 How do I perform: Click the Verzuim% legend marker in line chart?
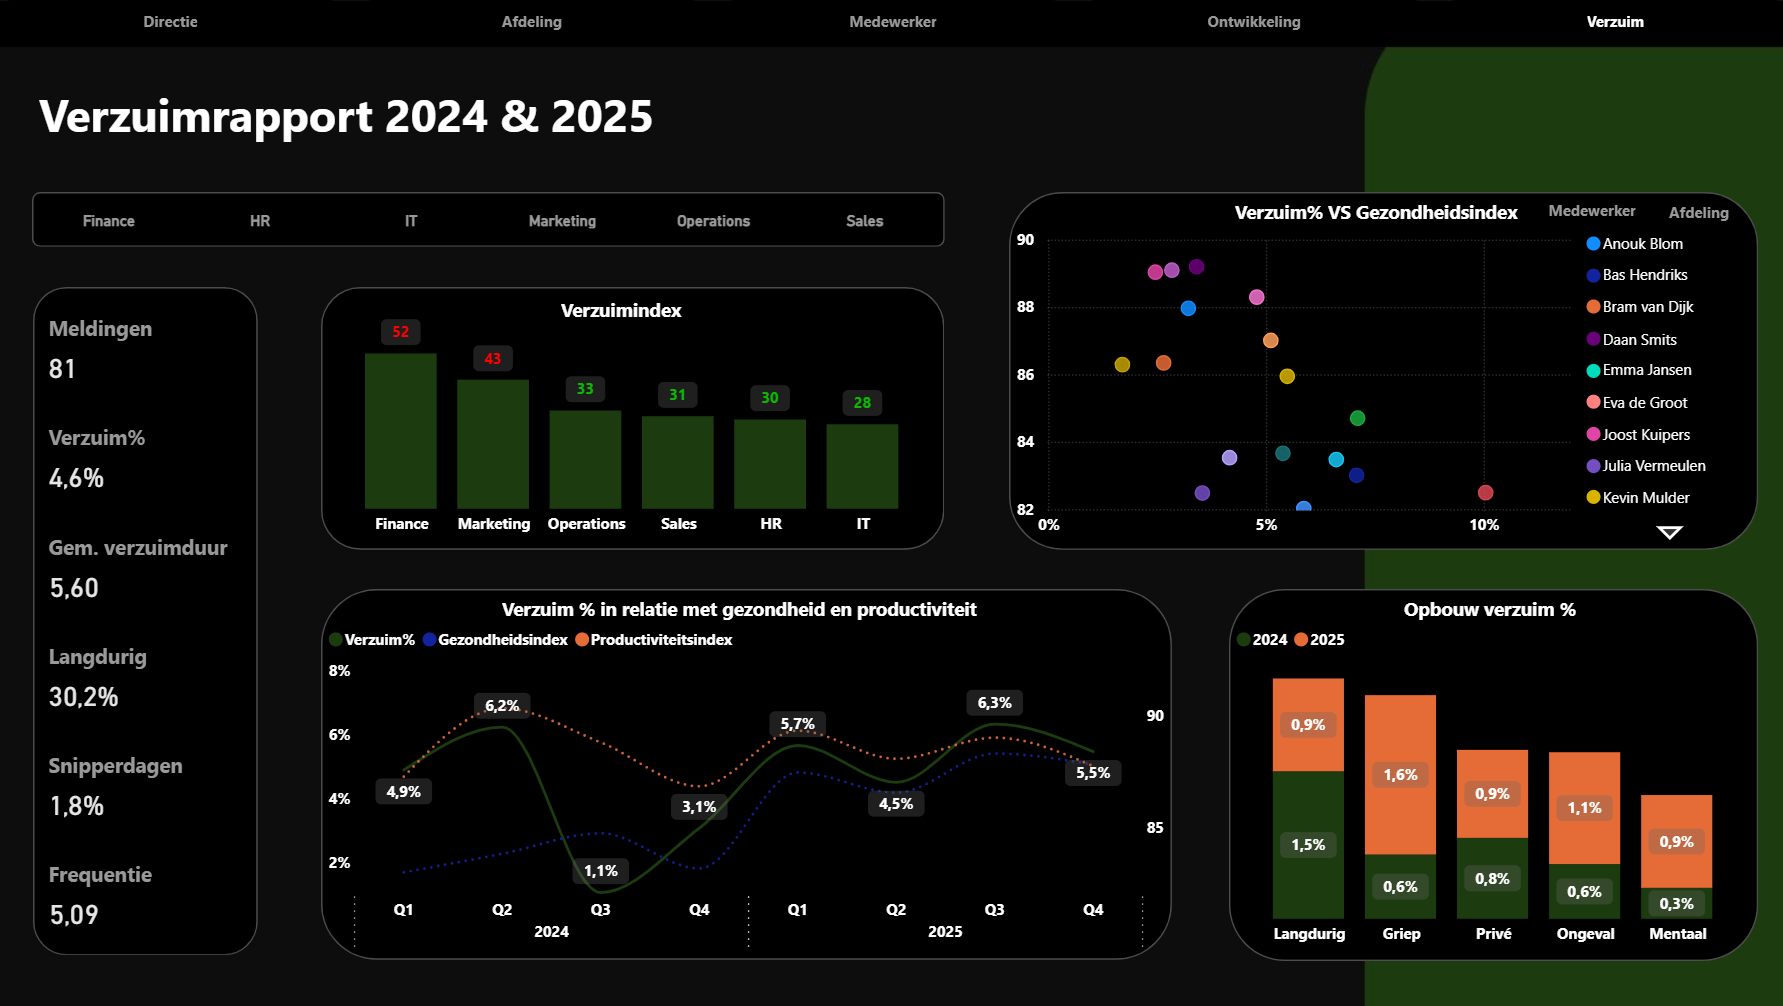pos(336,640)
